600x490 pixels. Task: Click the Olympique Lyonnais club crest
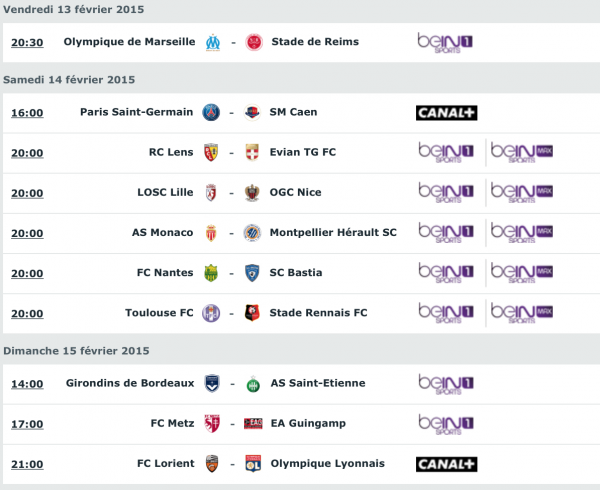(252, 463)
